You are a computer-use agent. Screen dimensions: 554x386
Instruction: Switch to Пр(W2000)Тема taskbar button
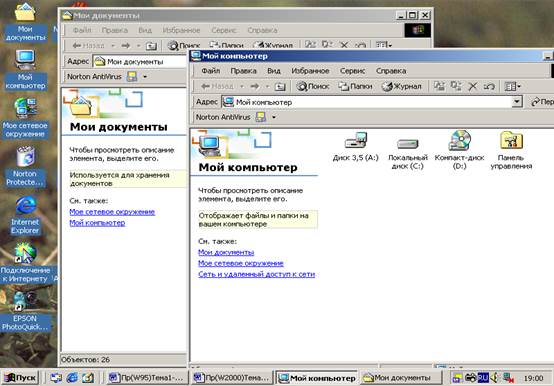(233, 378)
